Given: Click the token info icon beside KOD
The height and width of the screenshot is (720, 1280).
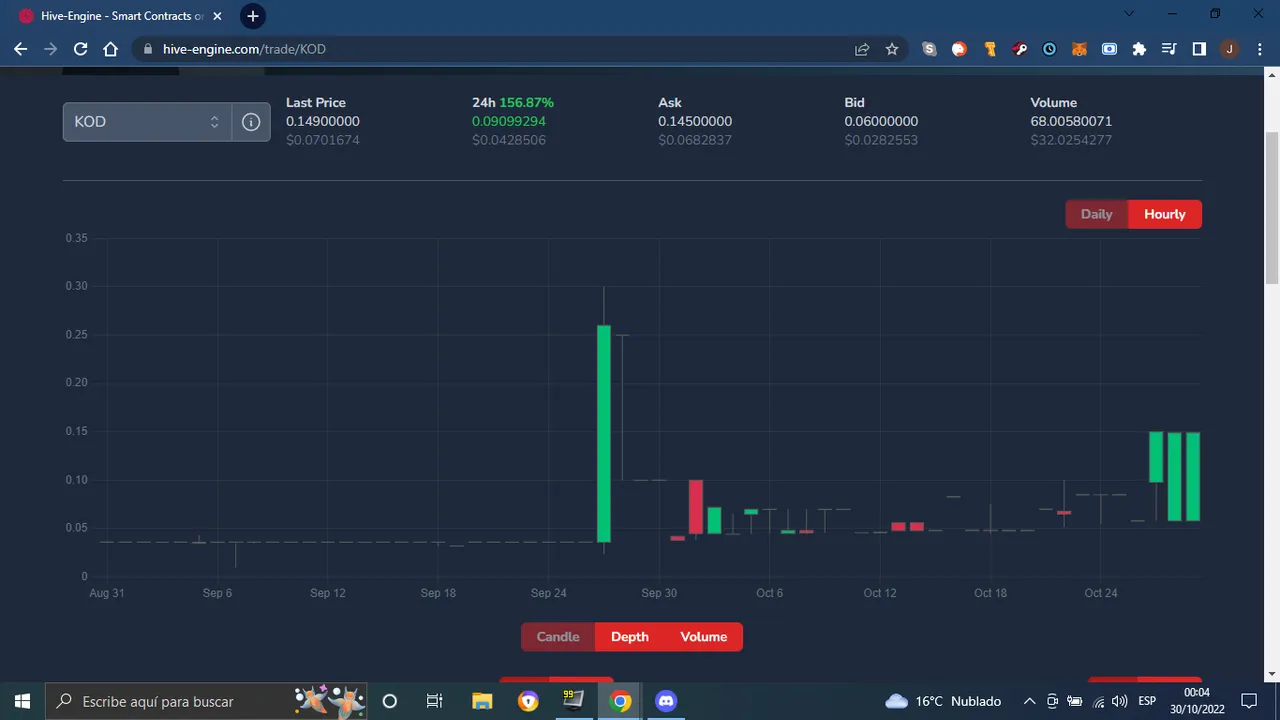Looking at the screenshot, I should click(251, 122).
